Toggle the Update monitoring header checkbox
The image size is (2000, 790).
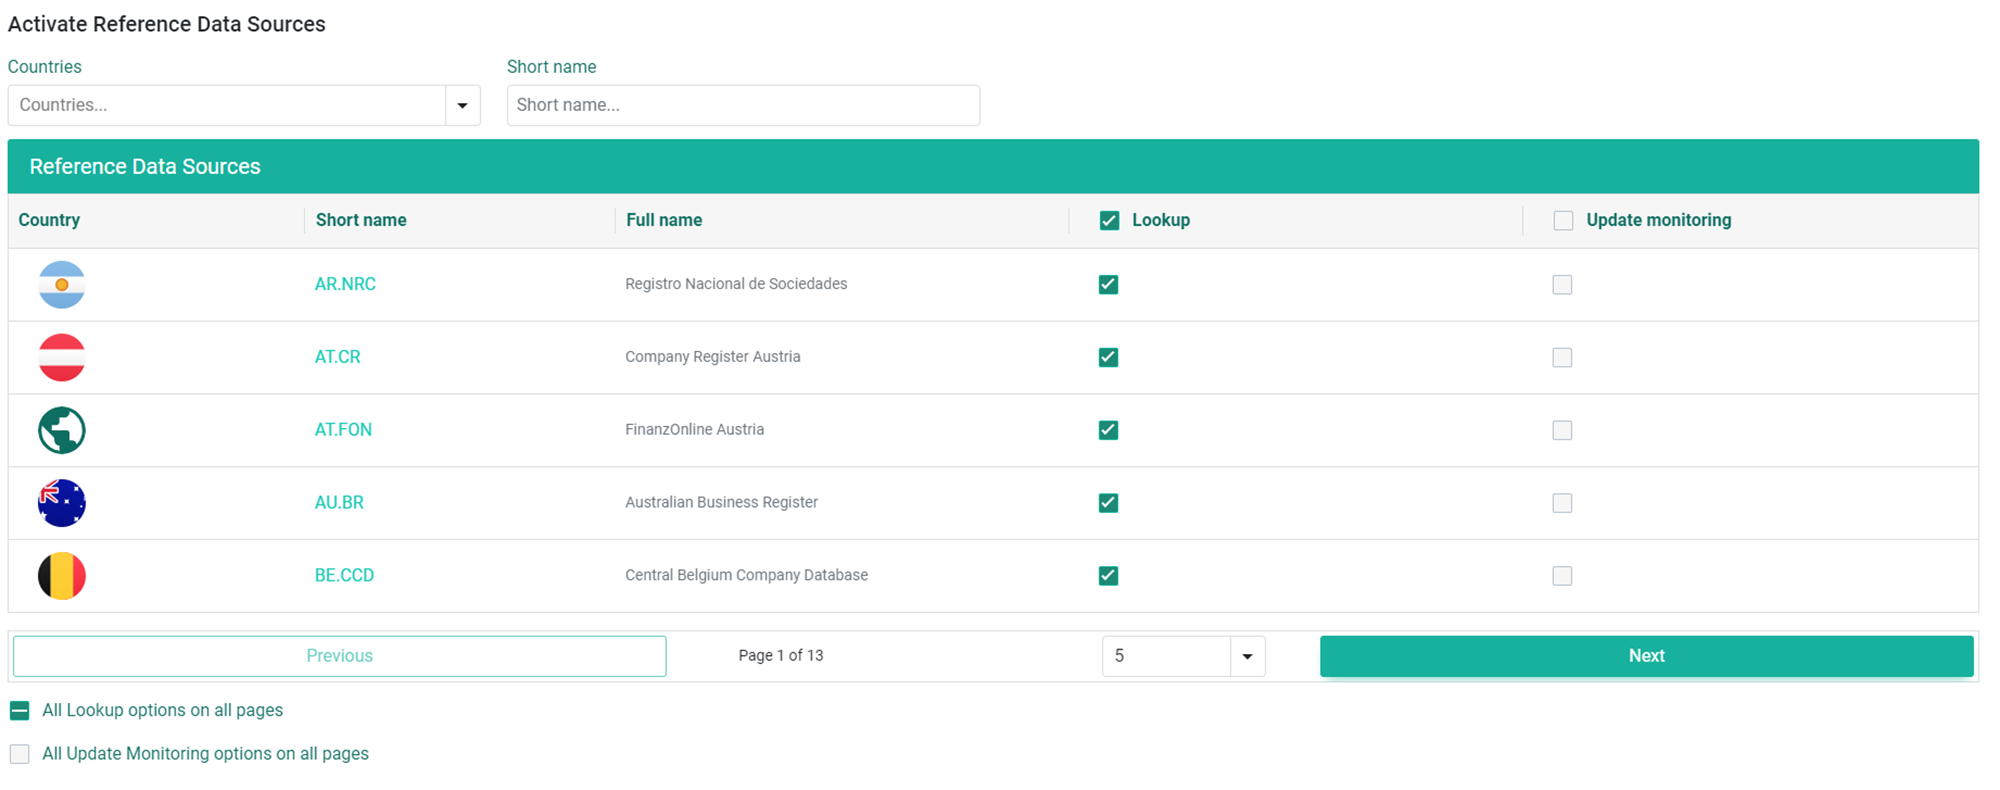pos(1563,221)
